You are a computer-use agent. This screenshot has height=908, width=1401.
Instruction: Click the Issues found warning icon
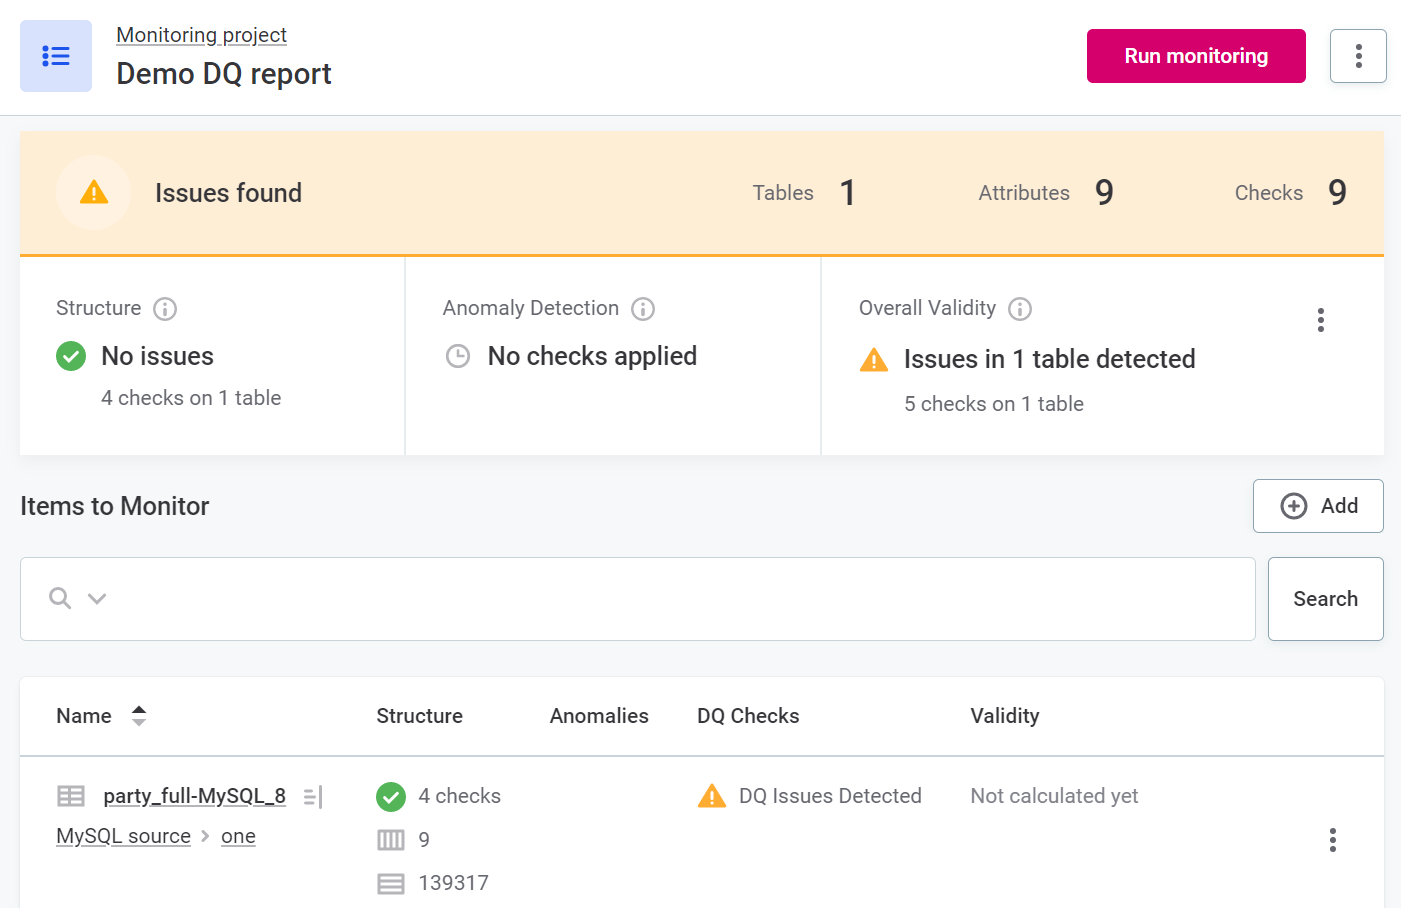click(x=94, y=192)
